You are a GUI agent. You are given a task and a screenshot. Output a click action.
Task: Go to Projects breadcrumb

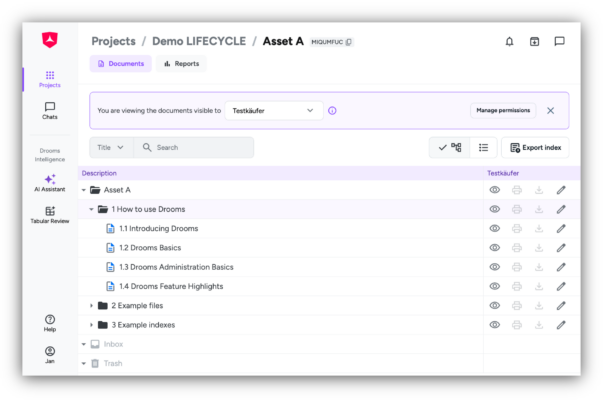(x=113, y=41)
